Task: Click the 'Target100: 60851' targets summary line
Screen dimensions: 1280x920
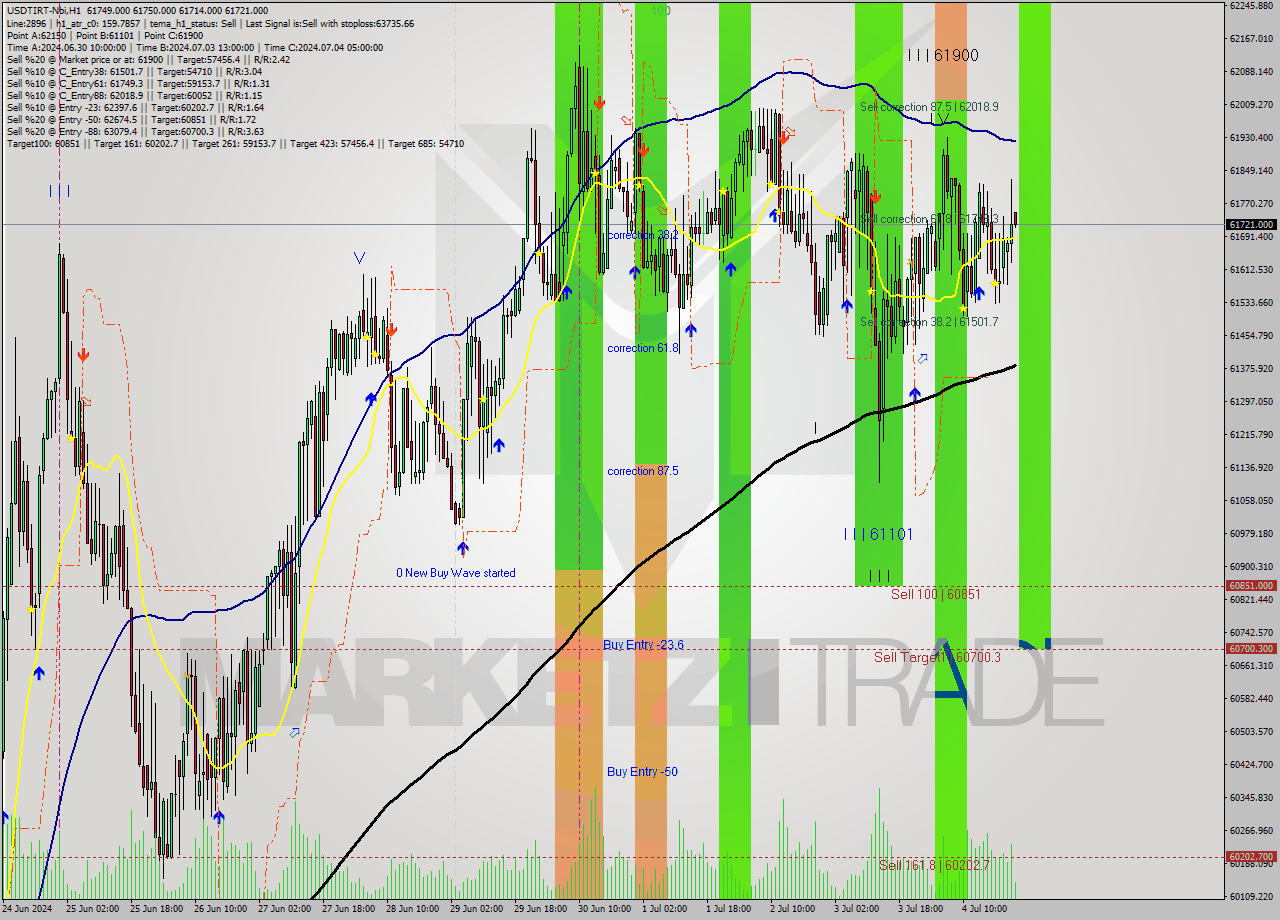Action: (x=235, y=143)
